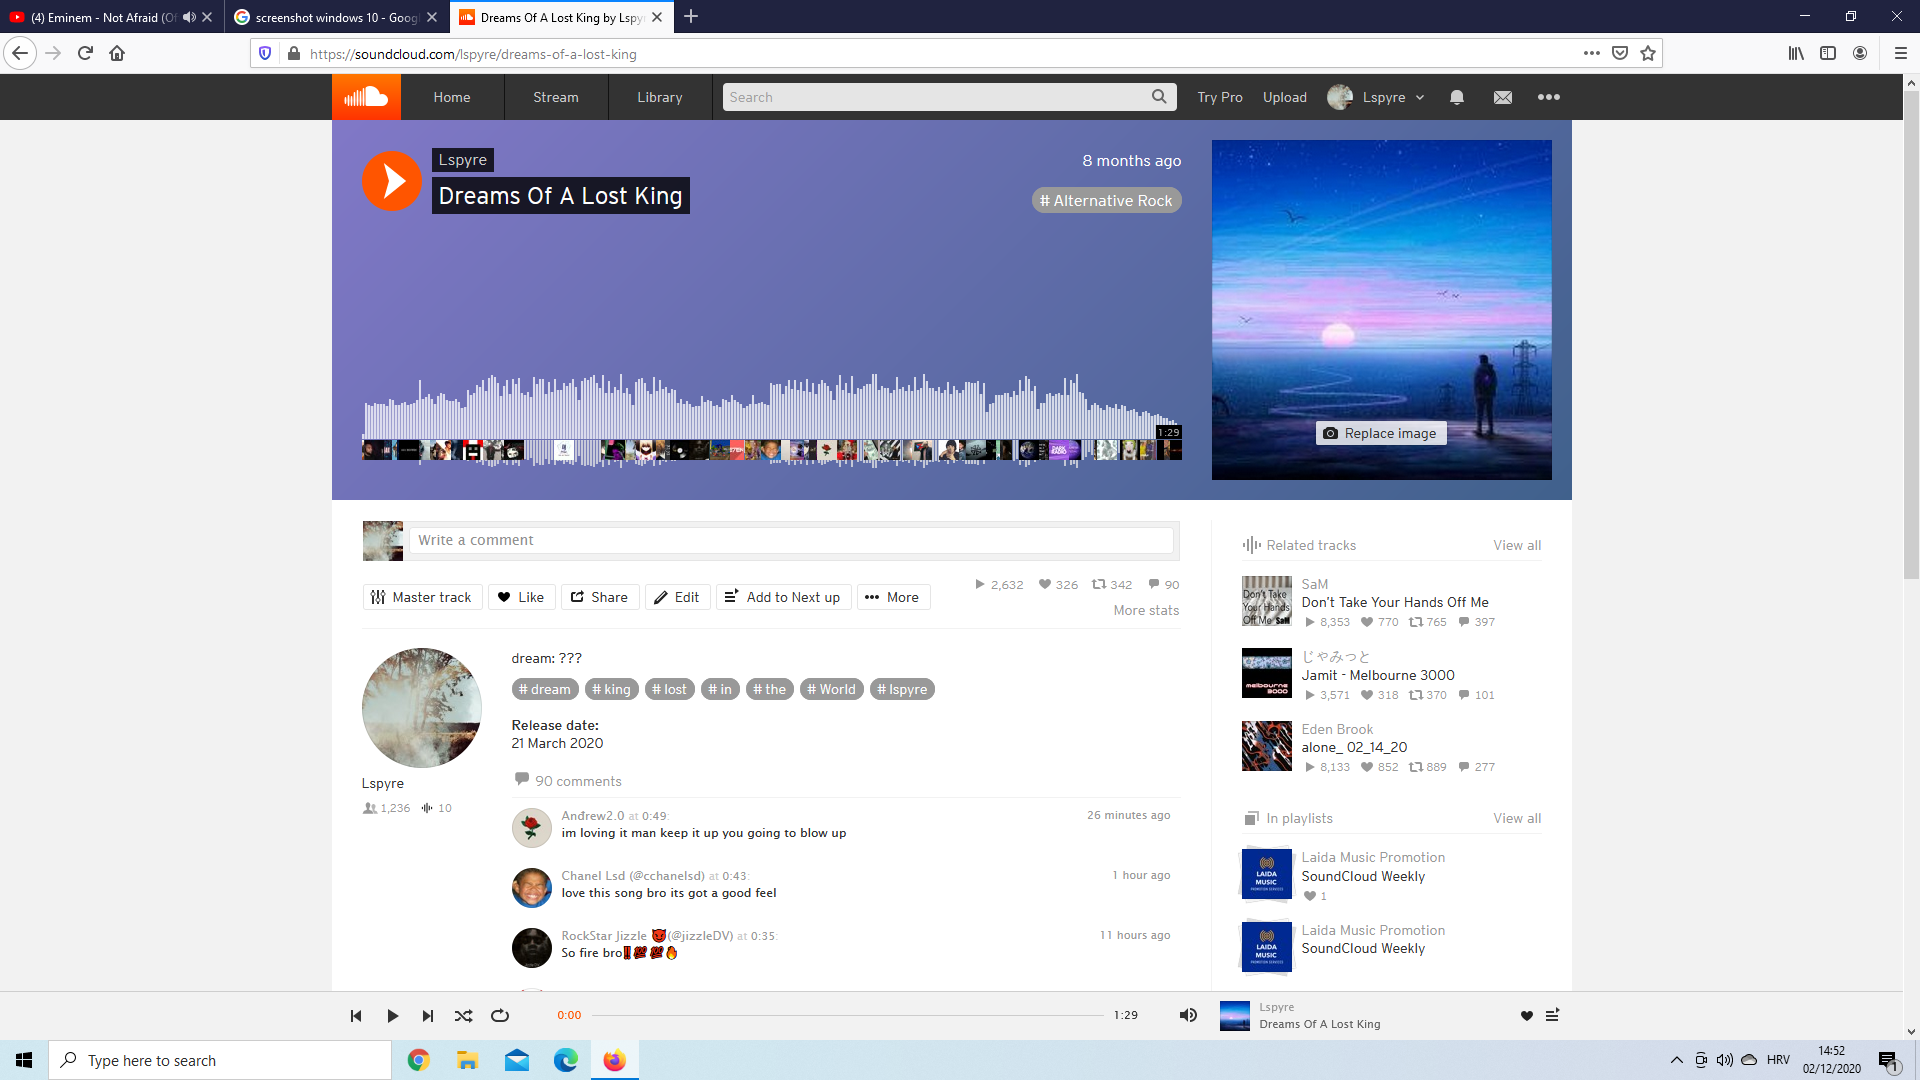Like the current track from player bar
The height and width of the screenshot is (1080, 1920).
pos(1527,1016)
